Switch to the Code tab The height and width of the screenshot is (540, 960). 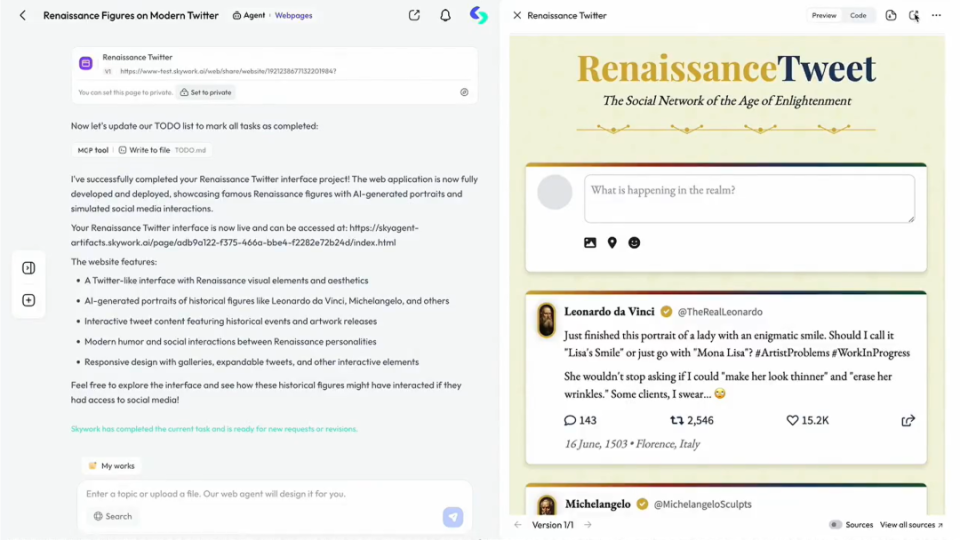(858, 15)
